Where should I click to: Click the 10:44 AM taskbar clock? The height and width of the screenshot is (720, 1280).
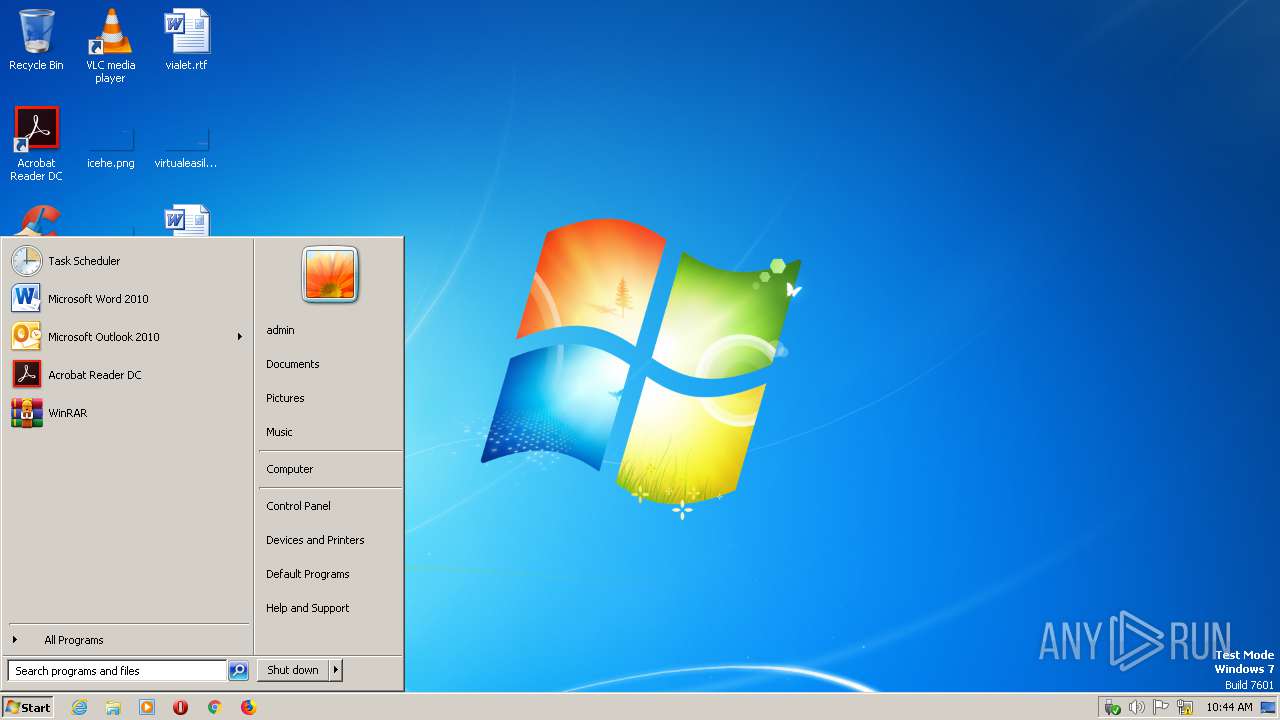tap(1229, 707)
